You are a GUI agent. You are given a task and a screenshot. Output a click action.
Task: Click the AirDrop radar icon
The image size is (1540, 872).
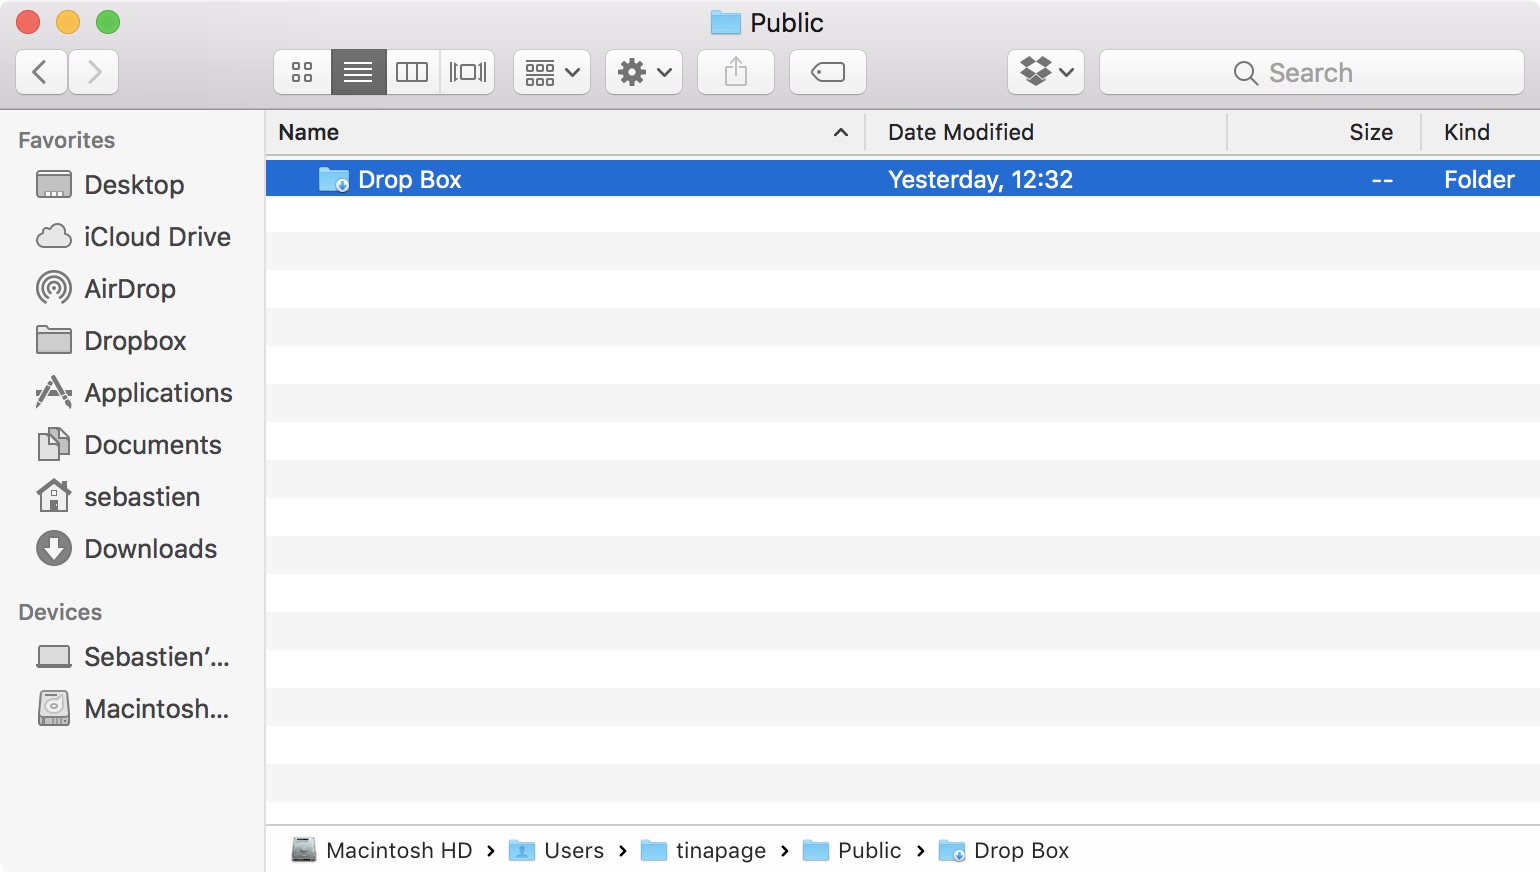tap(54, 289)
